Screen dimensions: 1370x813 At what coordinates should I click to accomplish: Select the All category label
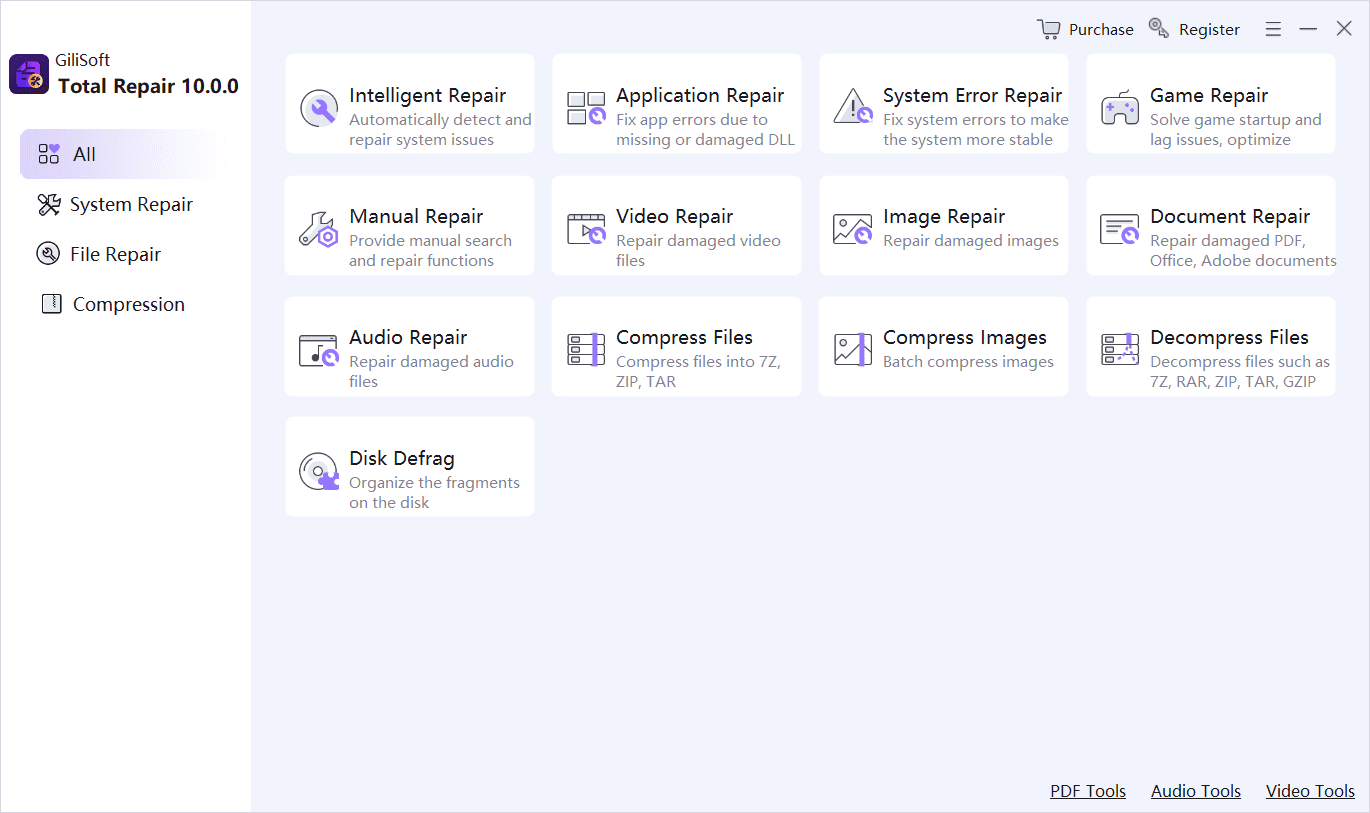point(84,154)
